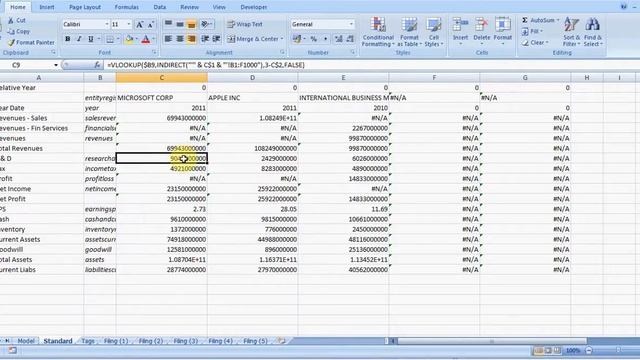This screenshot has width=640, height=360.
Task: Click Decrease Decimal icon
Action: click(x=350, y=39)
